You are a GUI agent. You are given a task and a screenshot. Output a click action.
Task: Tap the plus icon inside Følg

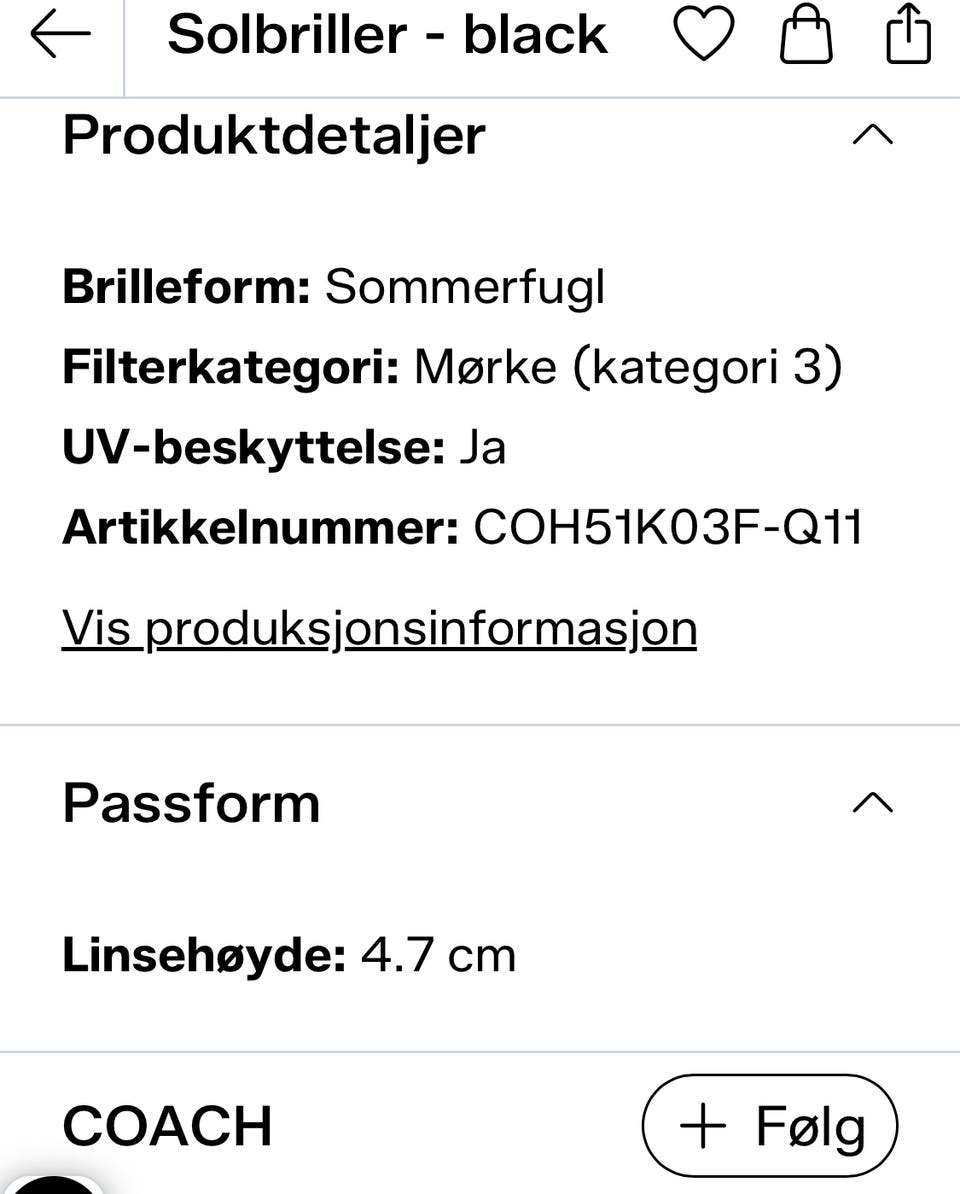tap(703, 1125)
